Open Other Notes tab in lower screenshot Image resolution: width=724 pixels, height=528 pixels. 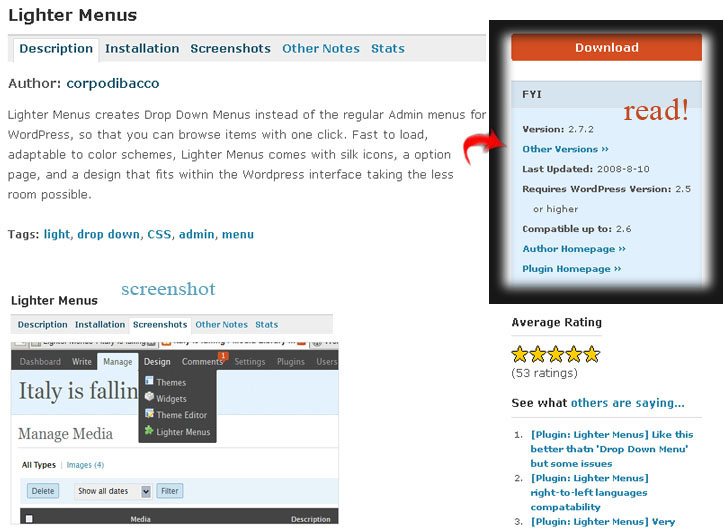(x=222, y=325)
